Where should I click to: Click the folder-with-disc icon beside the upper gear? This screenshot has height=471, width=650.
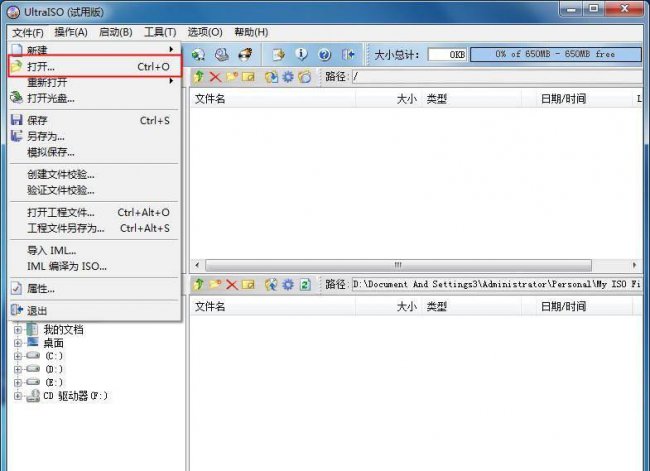pyautogui.click(x=305, y=77)
